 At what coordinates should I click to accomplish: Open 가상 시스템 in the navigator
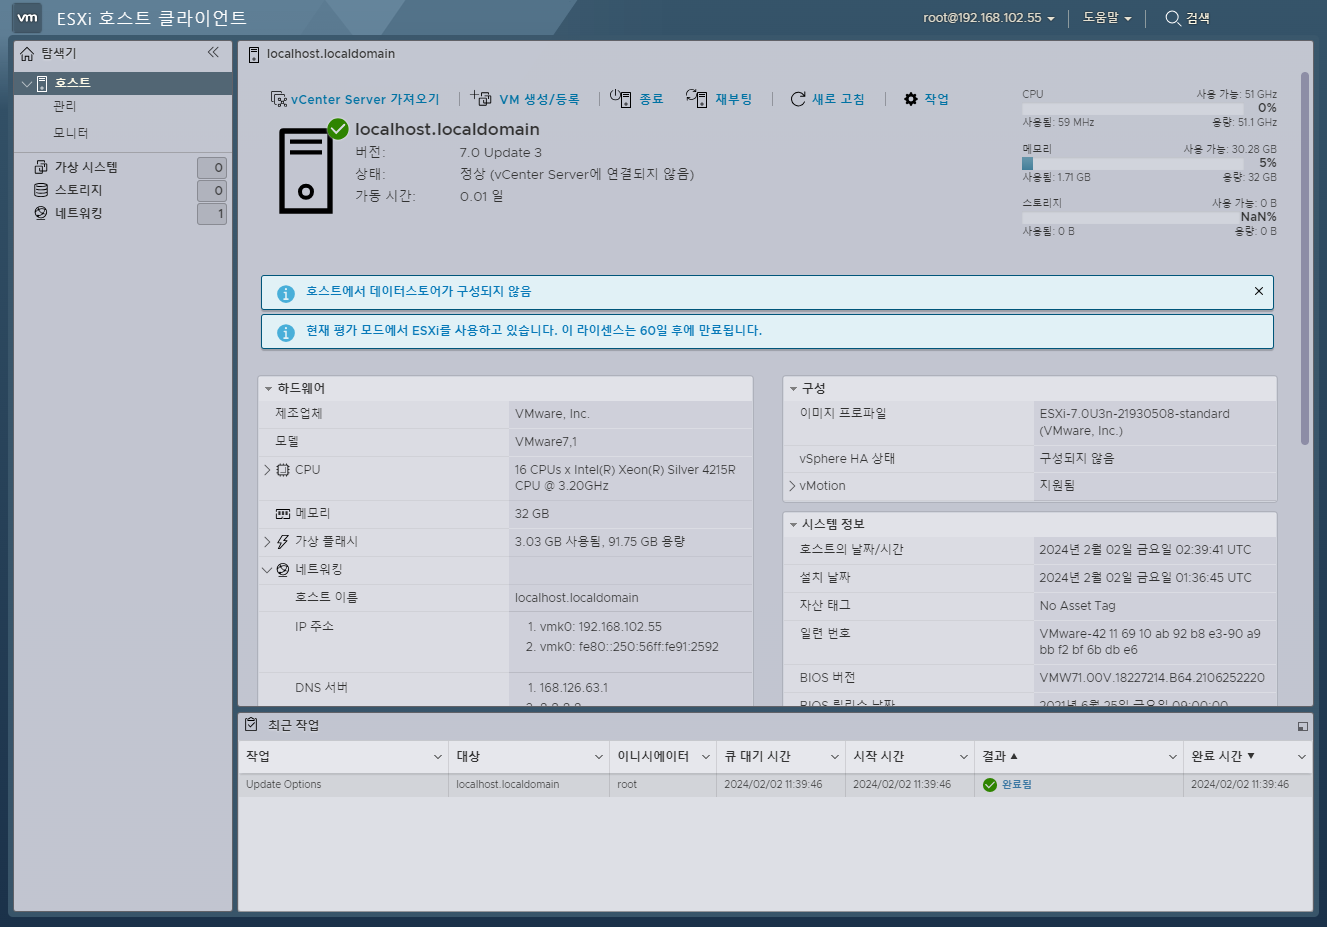point(86,167)
